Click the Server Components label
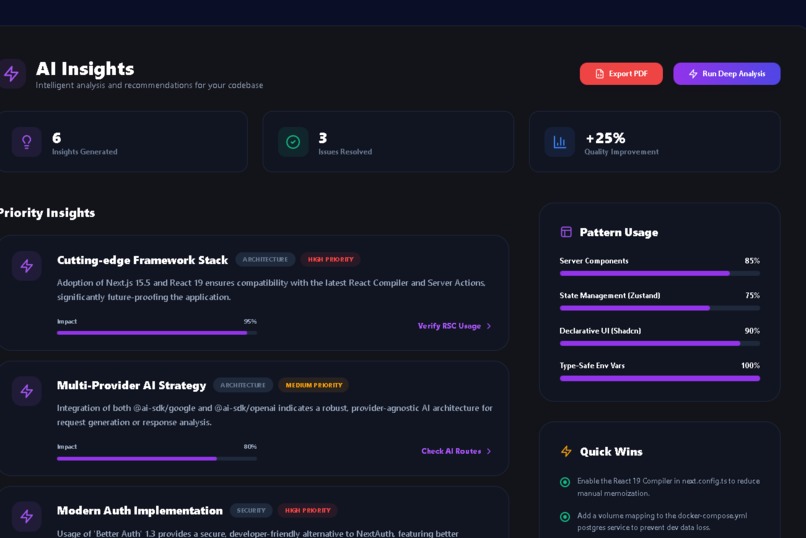This screenshot has height=538, width=806. click(x=594, y=261)
